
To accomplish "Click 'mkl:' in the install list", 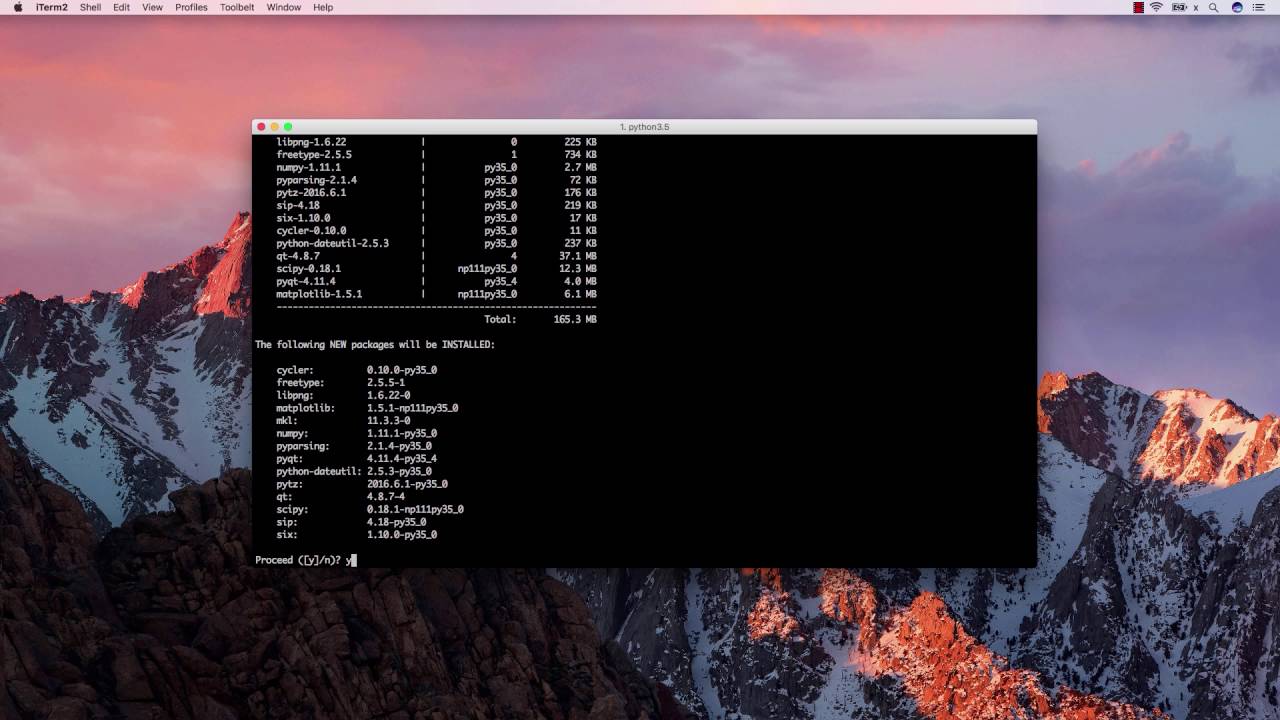I will coord(287,421).
